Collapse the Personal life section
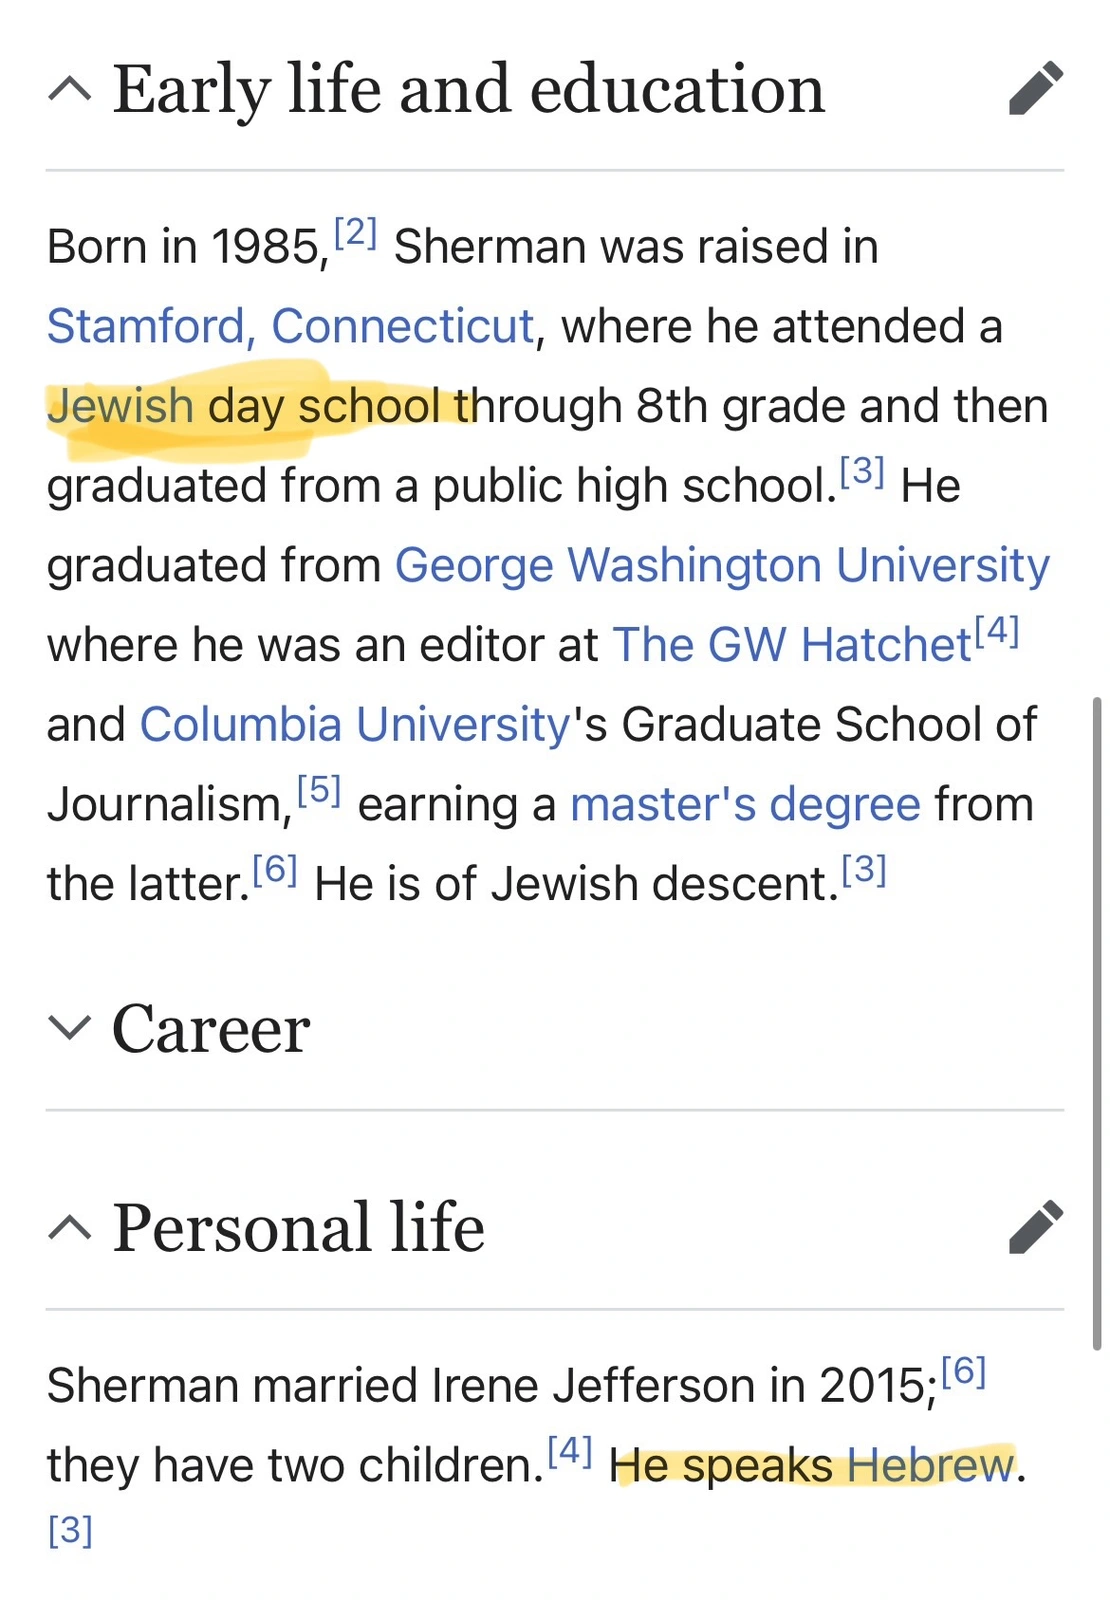The image size is (1110, 1600). point(70,1228)
